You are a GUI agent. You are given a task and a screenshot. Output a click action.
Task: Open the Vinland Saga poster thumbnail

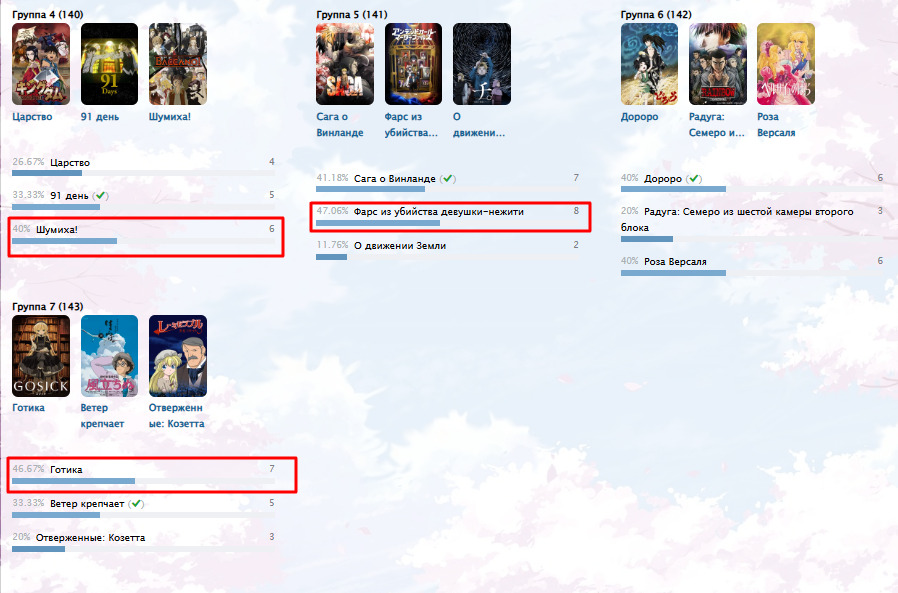pos(345,64)
